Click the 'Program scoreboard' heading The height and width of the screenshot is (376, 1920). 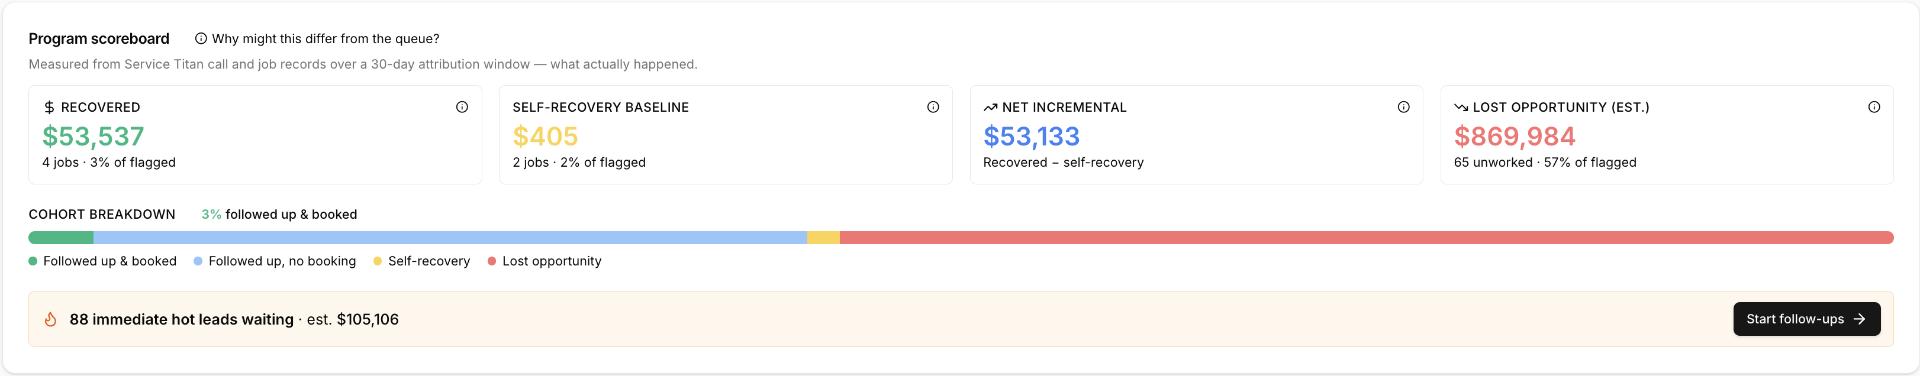coord(99,39)
